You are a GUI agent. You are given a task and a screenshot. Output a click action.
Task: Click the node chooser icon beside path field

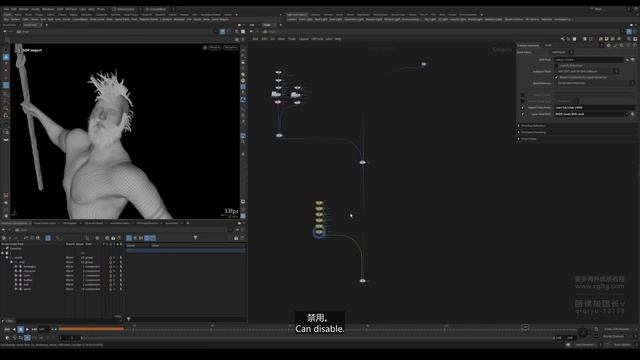click(x=633, y=60)
